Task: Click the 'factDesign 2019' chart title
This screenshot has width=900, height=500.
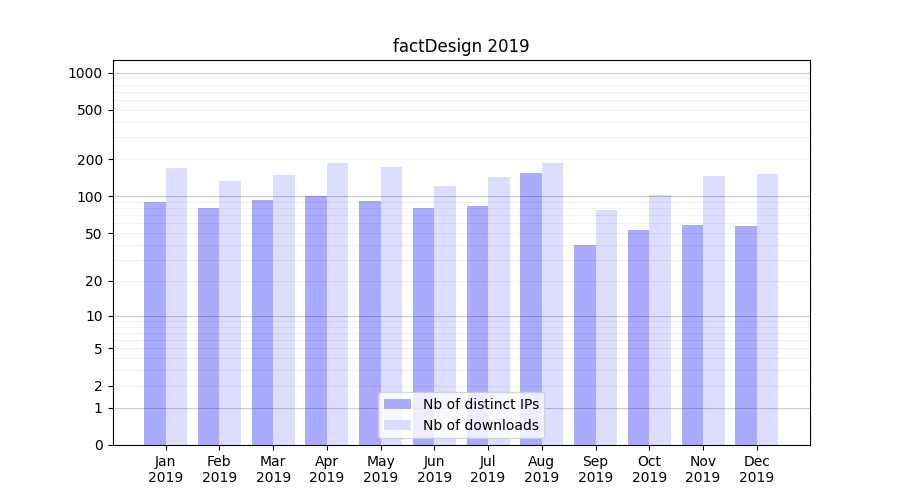Action: tap(461, 46)
